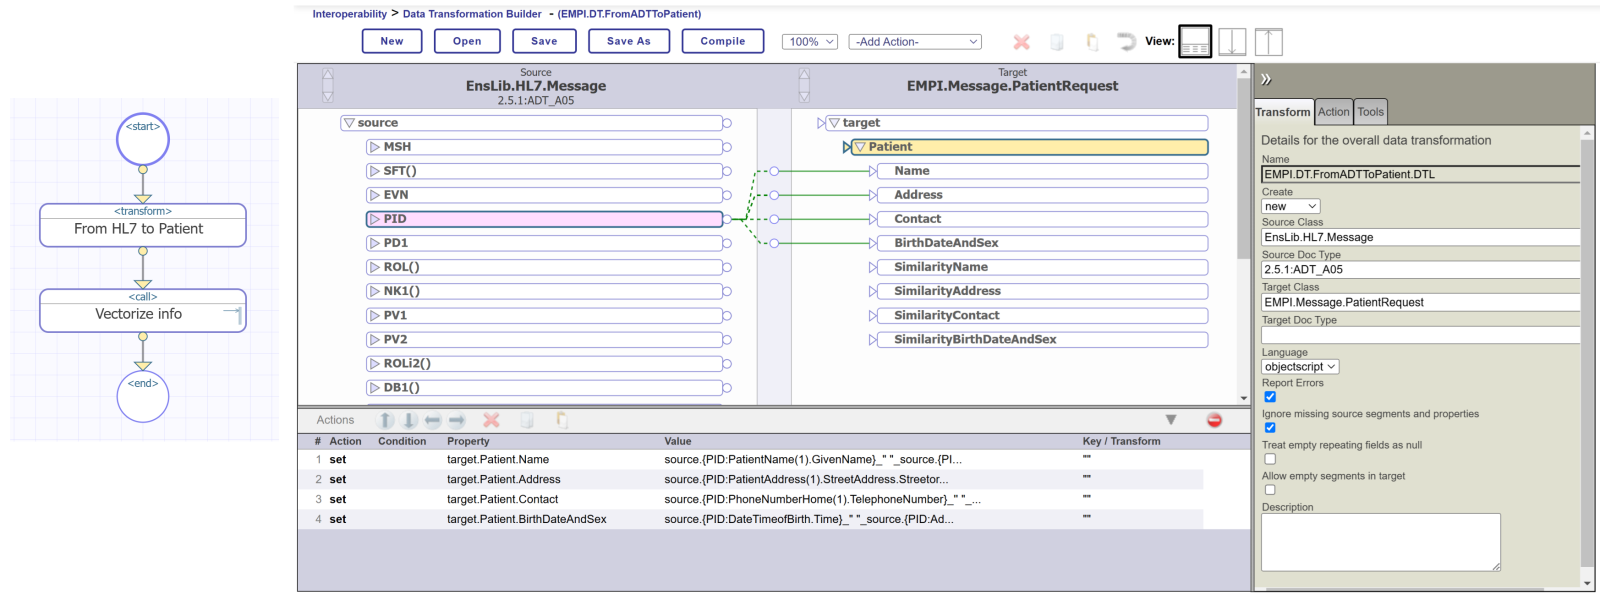Open the Tools tab
This screenshot has height=594, width=1600.
(x=1370, y=112)
